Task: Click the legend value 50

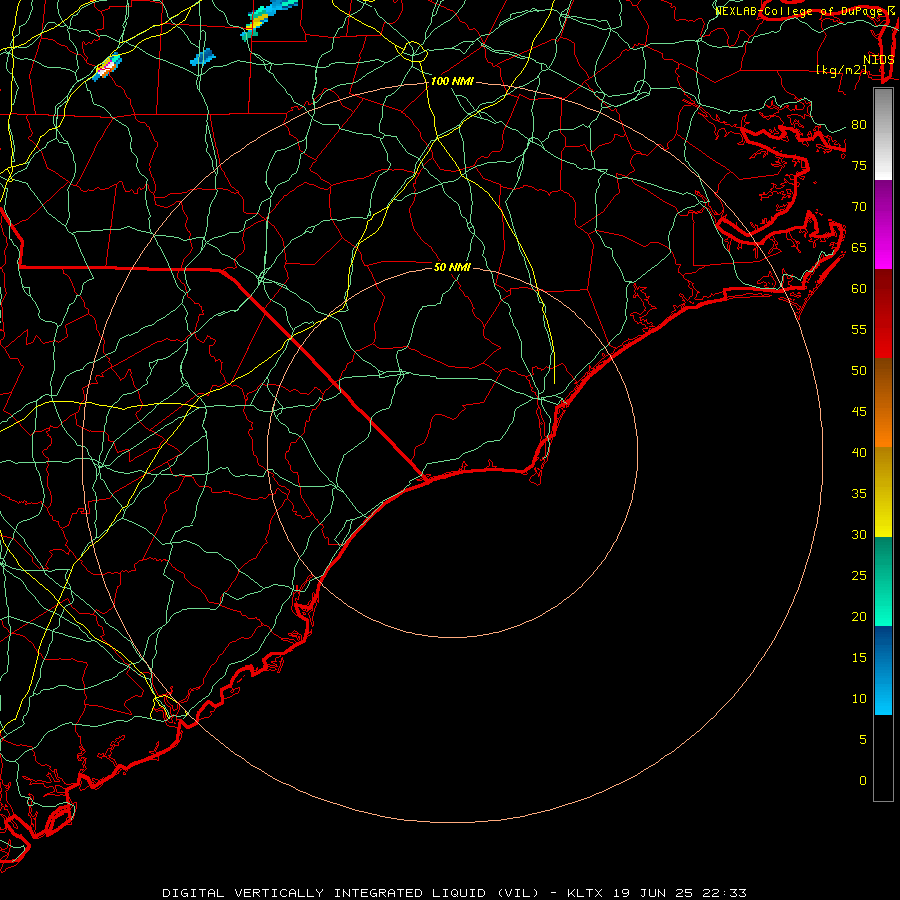Action: click(859, 370)
